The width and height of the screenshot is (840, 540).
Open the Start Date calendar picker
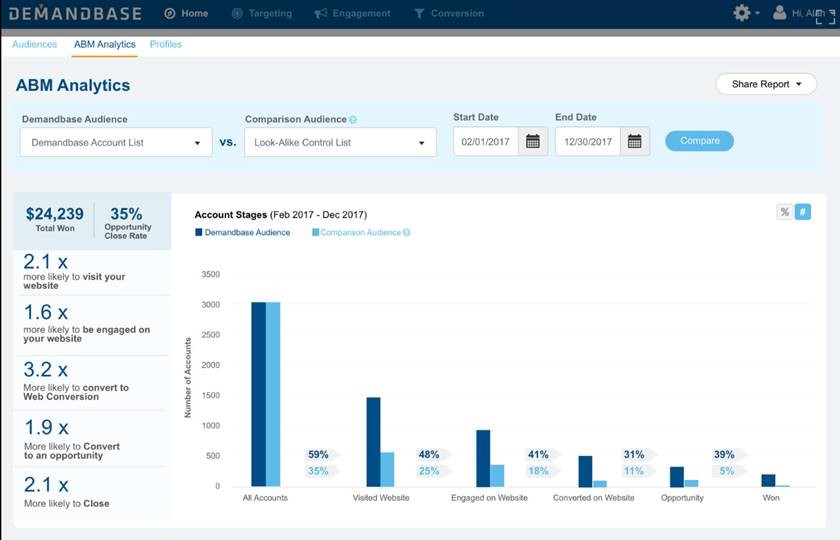pos(533,142)
